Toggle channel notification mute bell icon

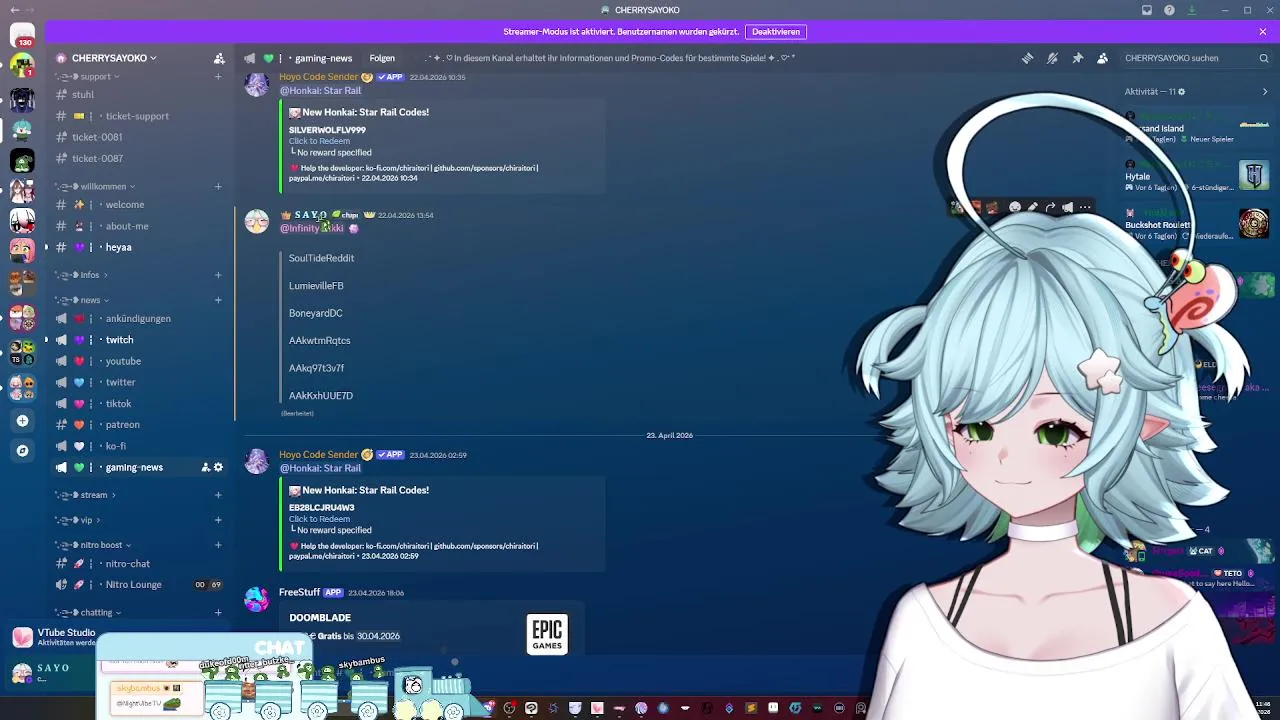tap(1052, 58)
